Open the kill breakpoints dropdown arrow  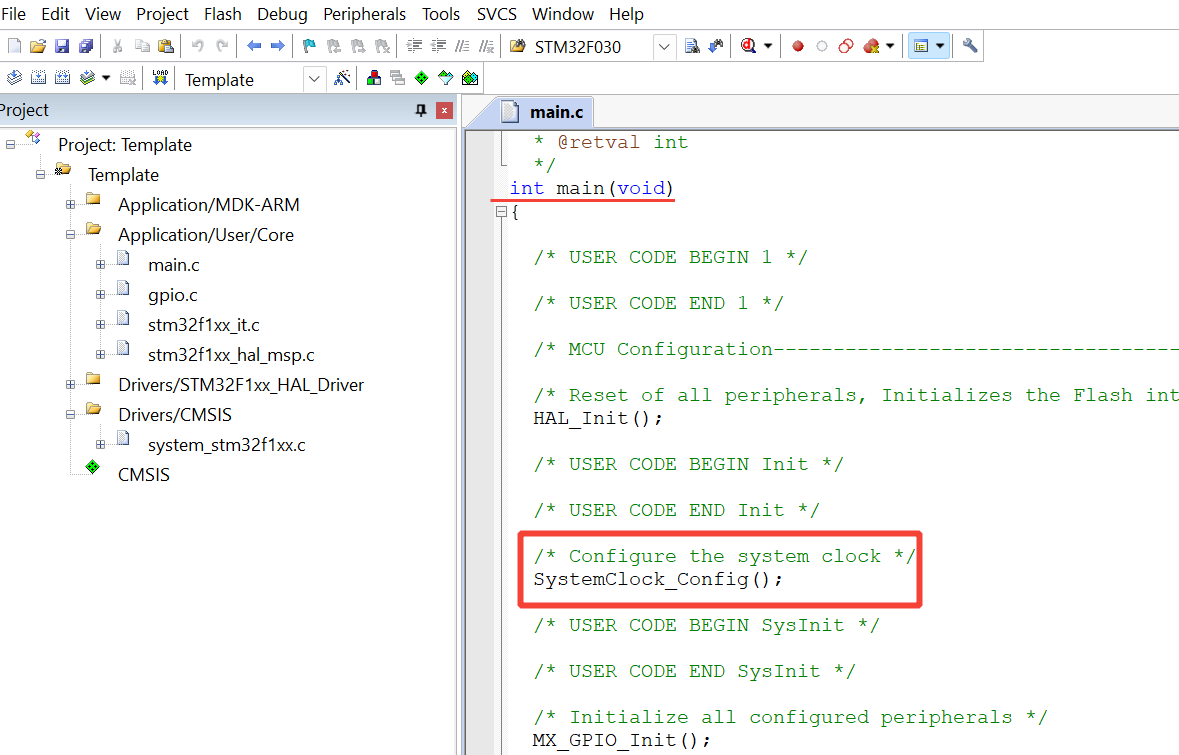click(x=890, y=46)
